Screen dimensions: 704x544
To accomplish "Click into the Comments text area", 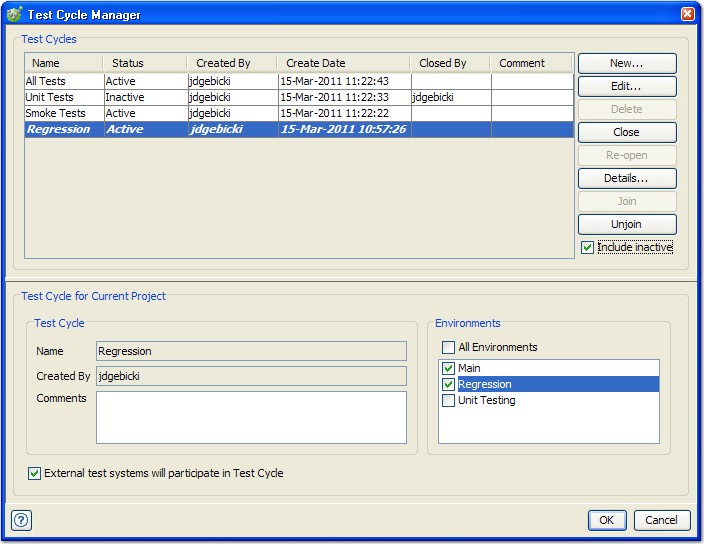I will (251, 417).
